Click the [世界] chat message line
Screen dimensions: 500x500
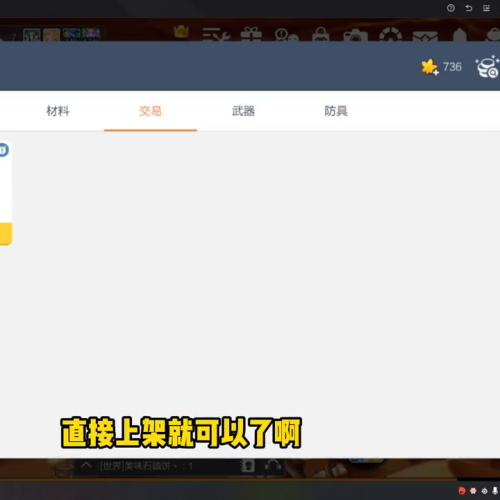(146, 466)
